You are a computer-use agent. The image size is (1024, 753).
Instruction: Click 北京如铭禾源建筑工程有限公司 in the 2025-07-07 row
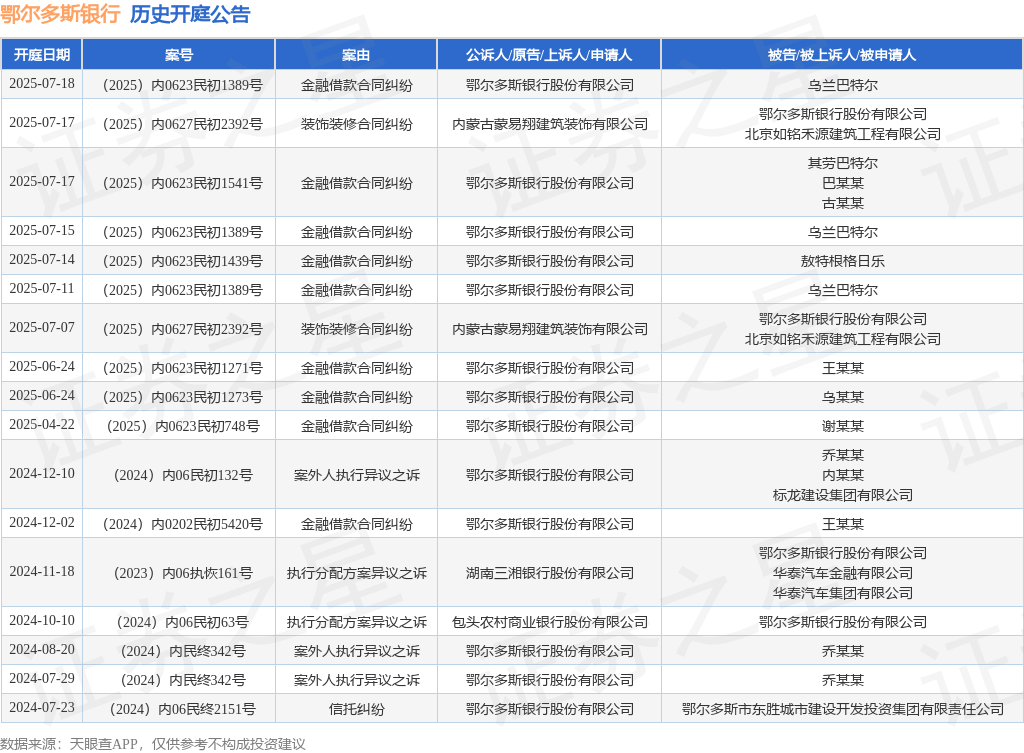(842, 339)
